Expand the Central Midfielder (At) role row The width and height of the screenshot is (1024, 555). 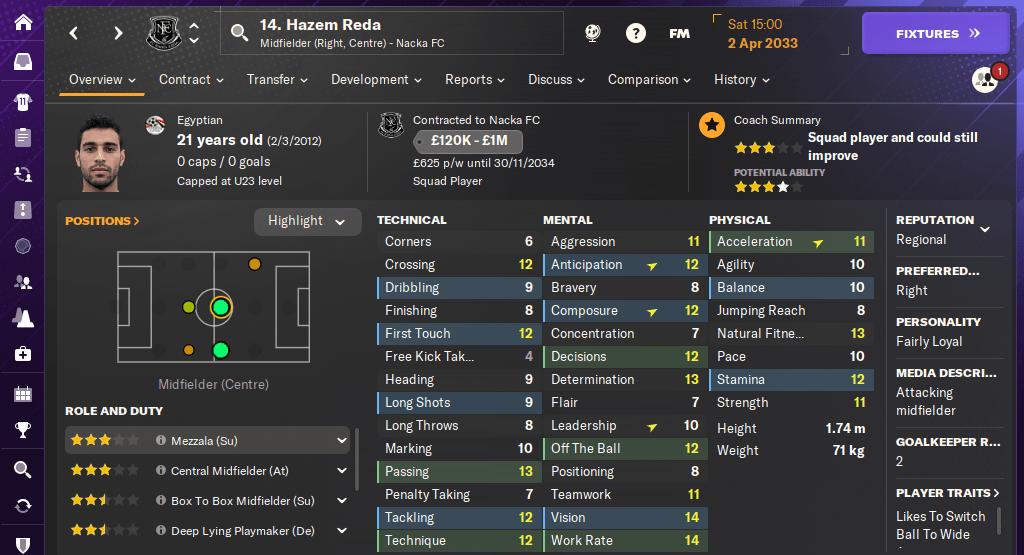[x=342, y=471]
